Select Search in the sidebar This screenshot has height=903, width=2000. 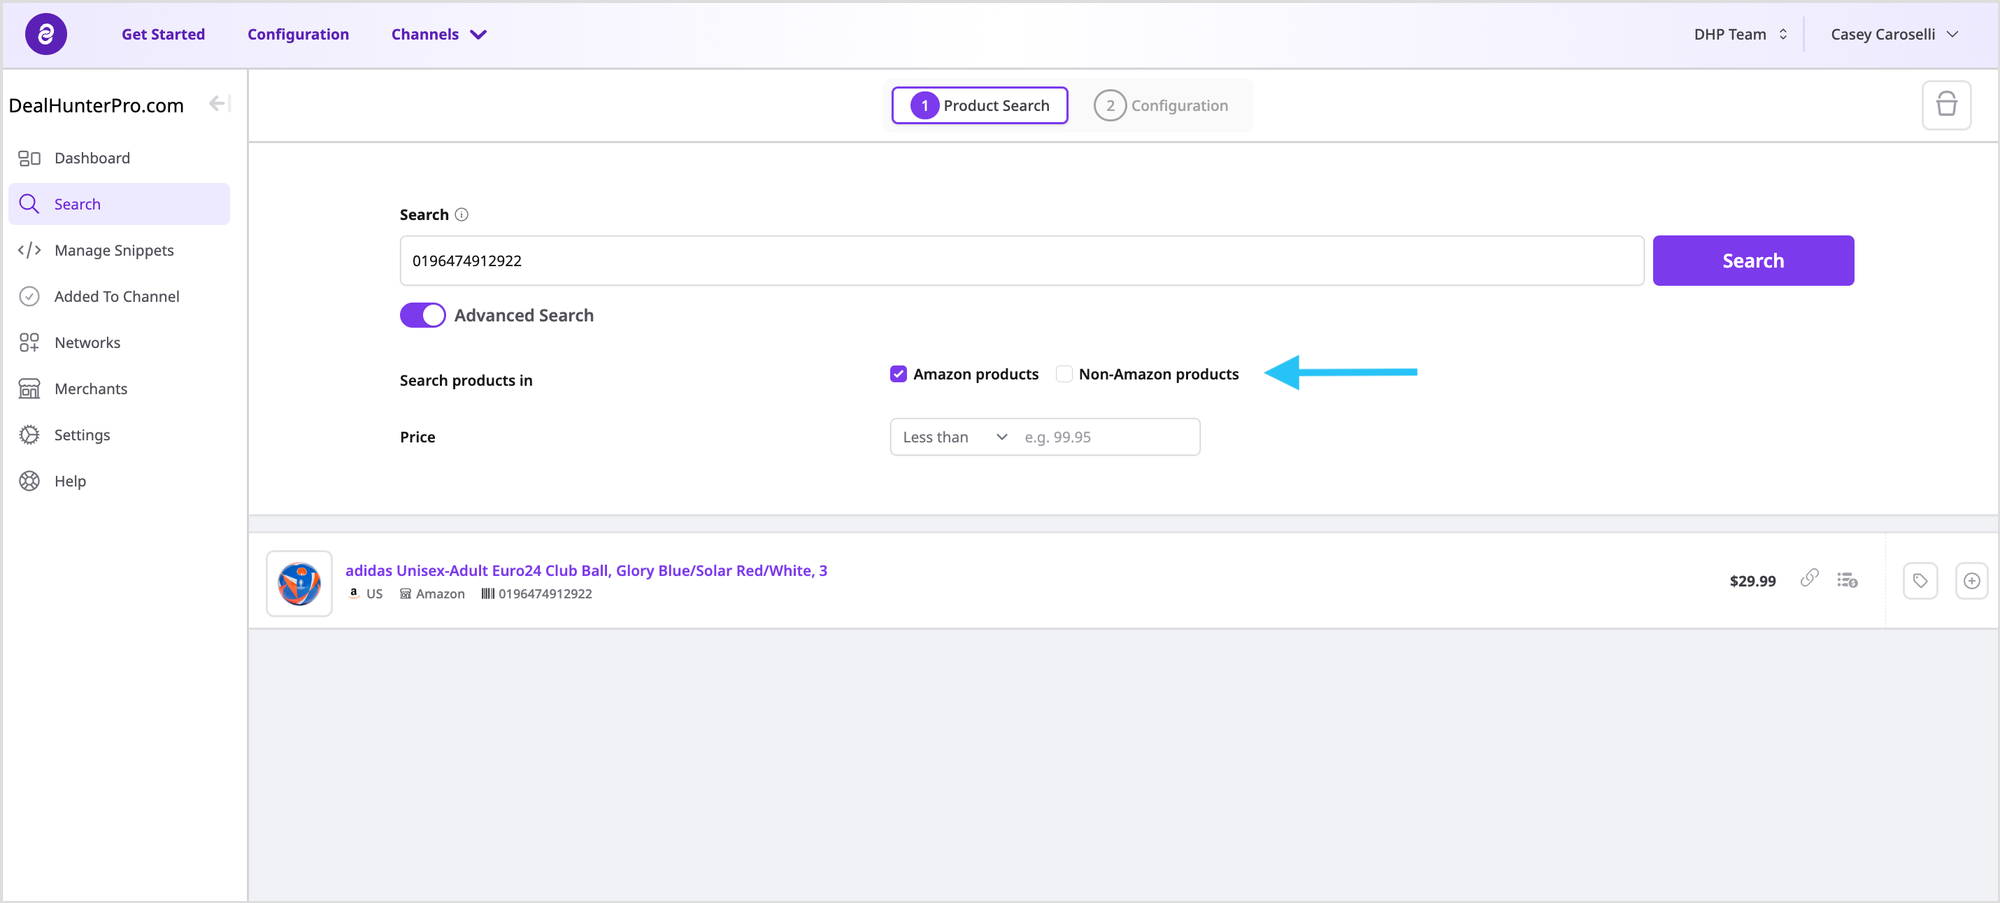coord(119,204)
